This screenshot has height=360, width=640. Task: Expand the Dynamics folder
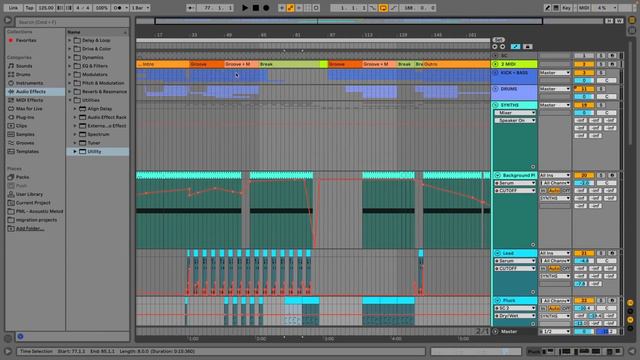[x=69, y=58]
